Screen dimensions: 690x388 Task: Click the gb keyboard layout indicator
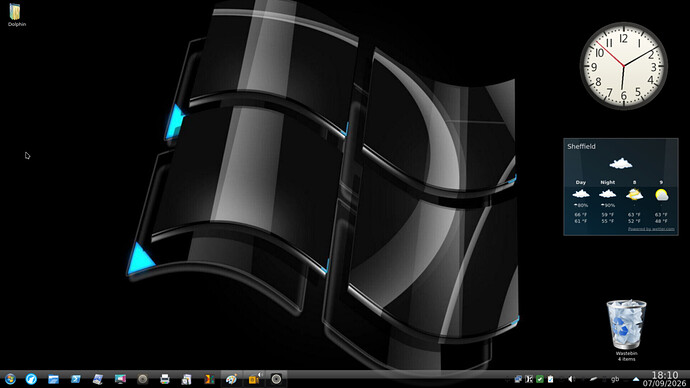615,379
